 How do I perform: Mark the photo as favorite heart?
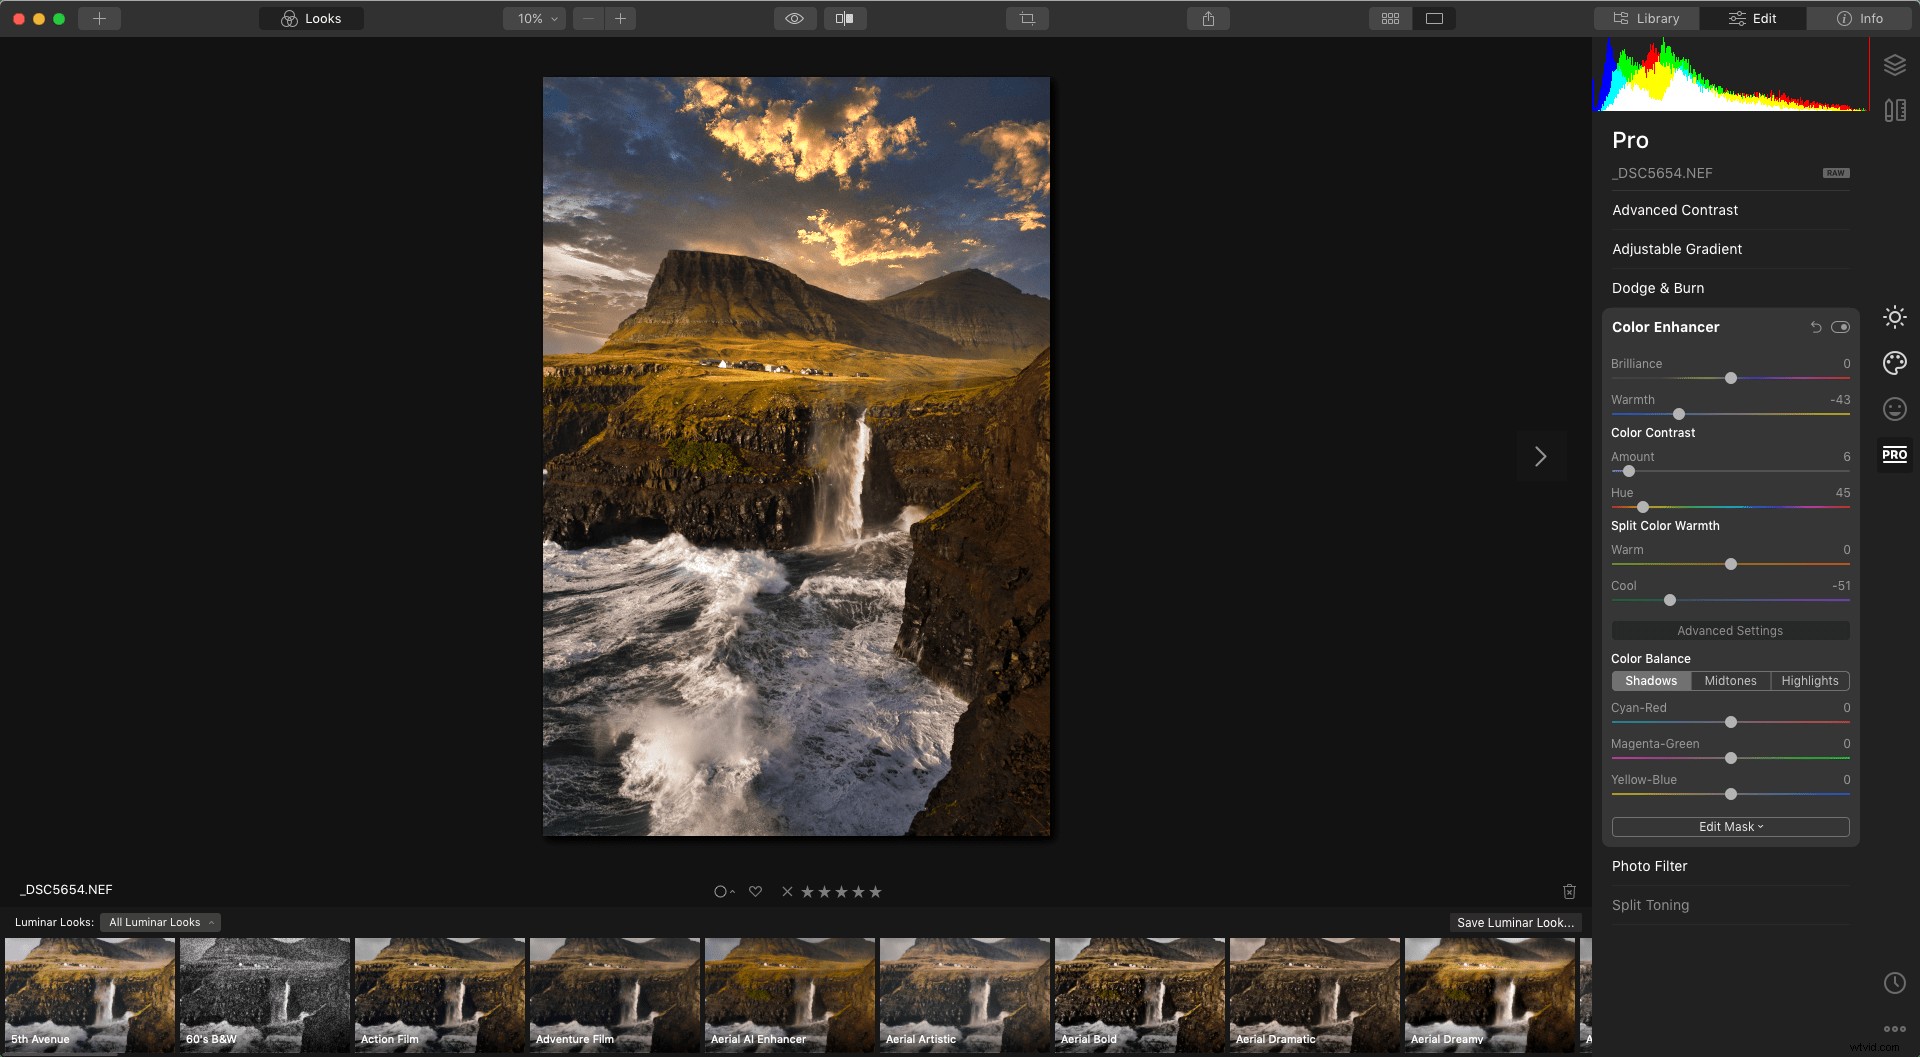click(x=756, y=891)
